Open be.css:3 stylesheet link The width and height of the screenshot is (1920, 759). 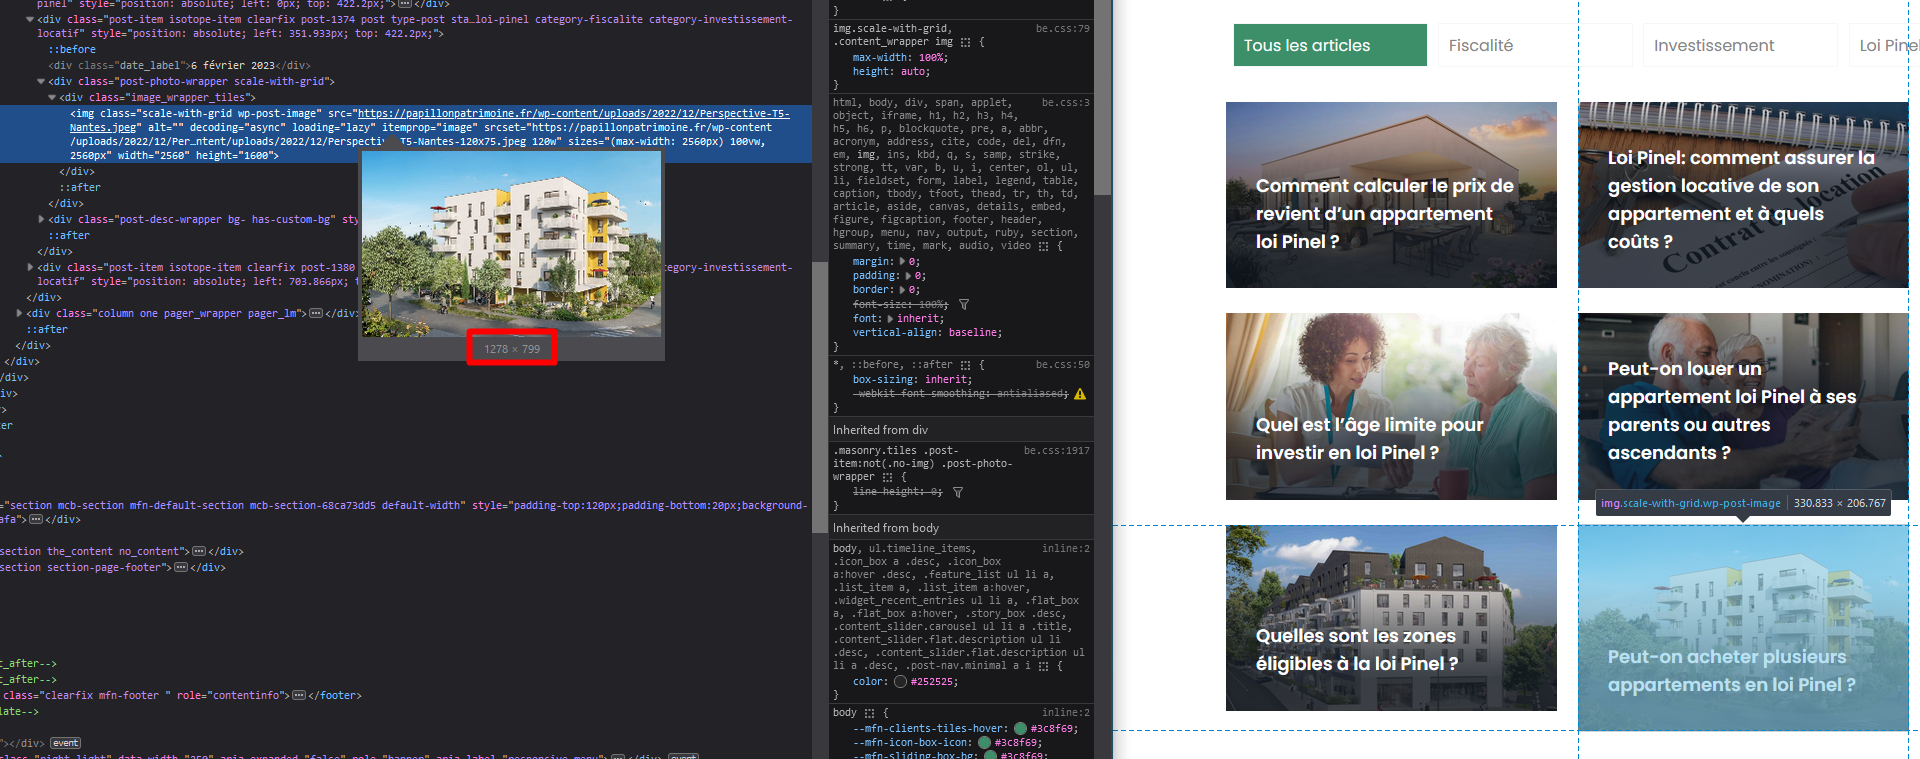tap(1065, 103)
